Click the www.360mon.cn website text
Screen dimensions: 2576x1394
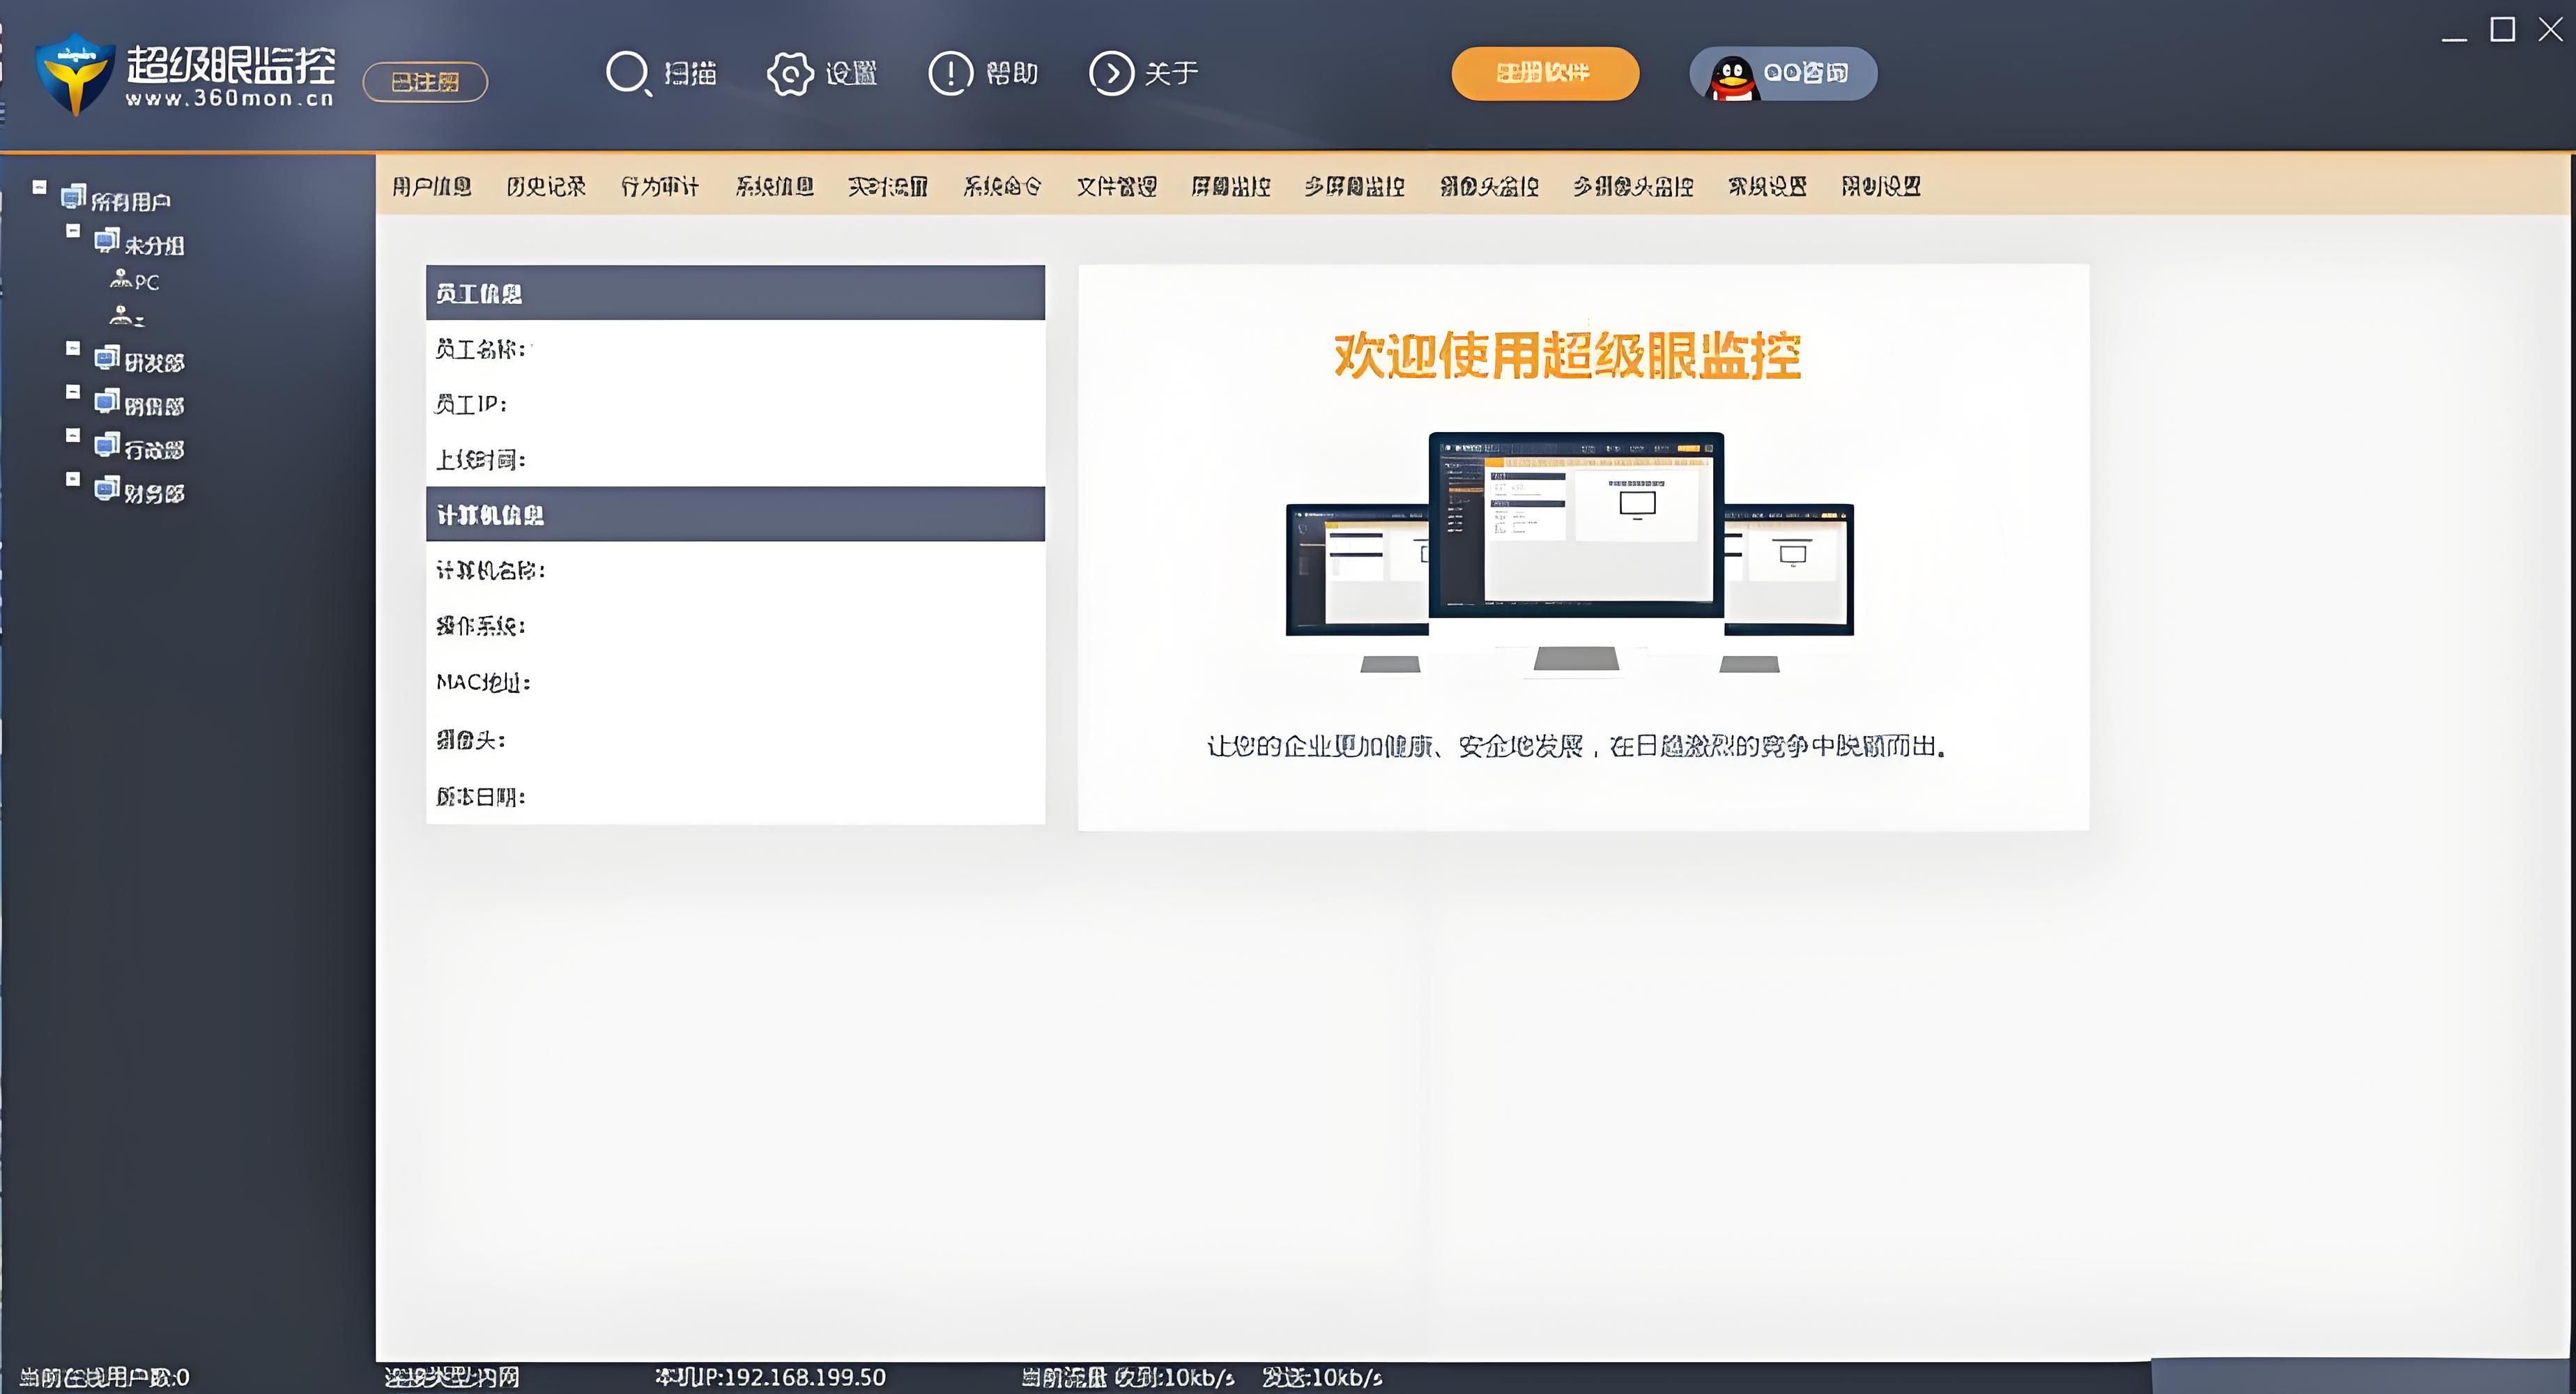[x=229, y=99]
